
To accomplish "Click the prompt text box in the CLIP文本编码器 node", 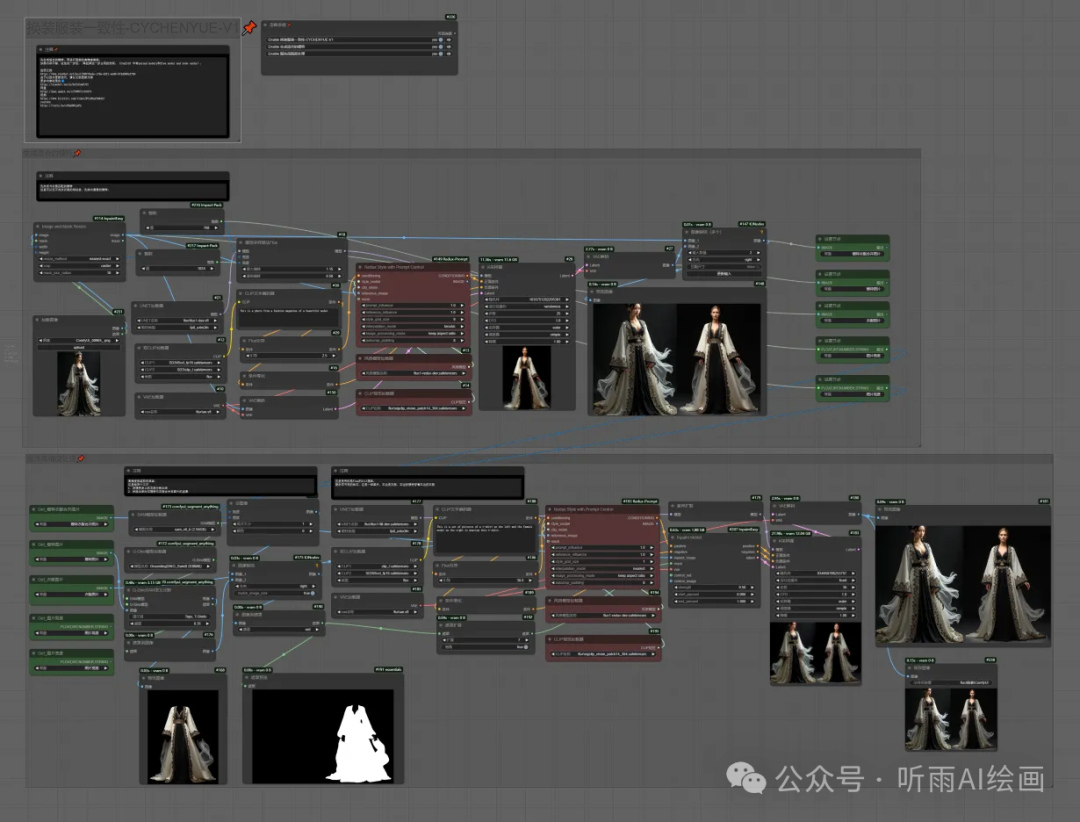I will [289, 317].
